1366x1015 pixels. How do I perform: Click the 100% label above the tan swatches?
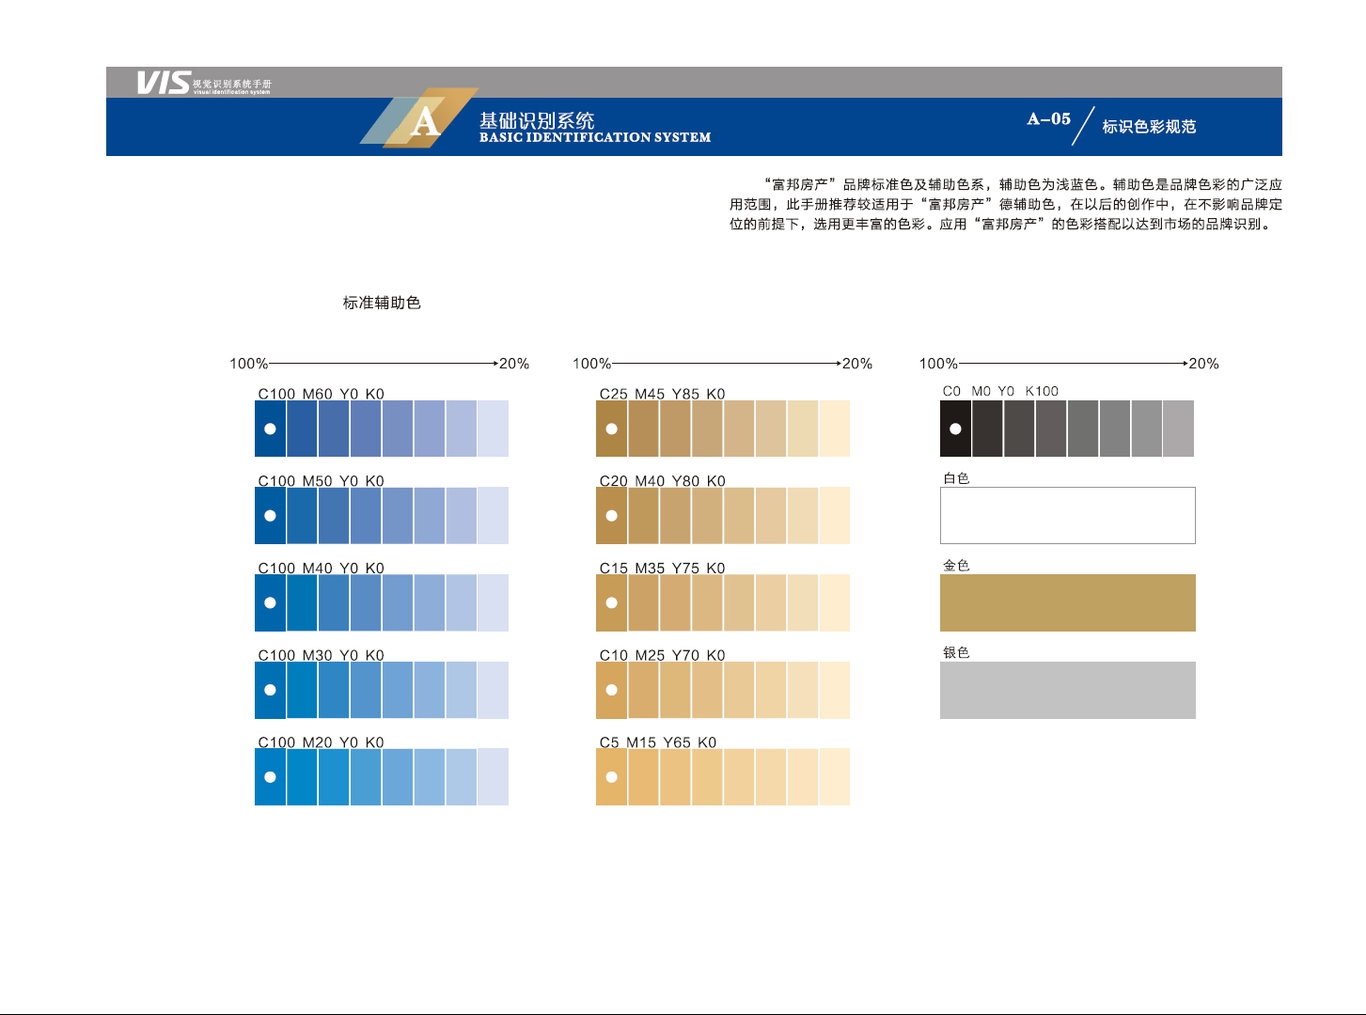592,363
